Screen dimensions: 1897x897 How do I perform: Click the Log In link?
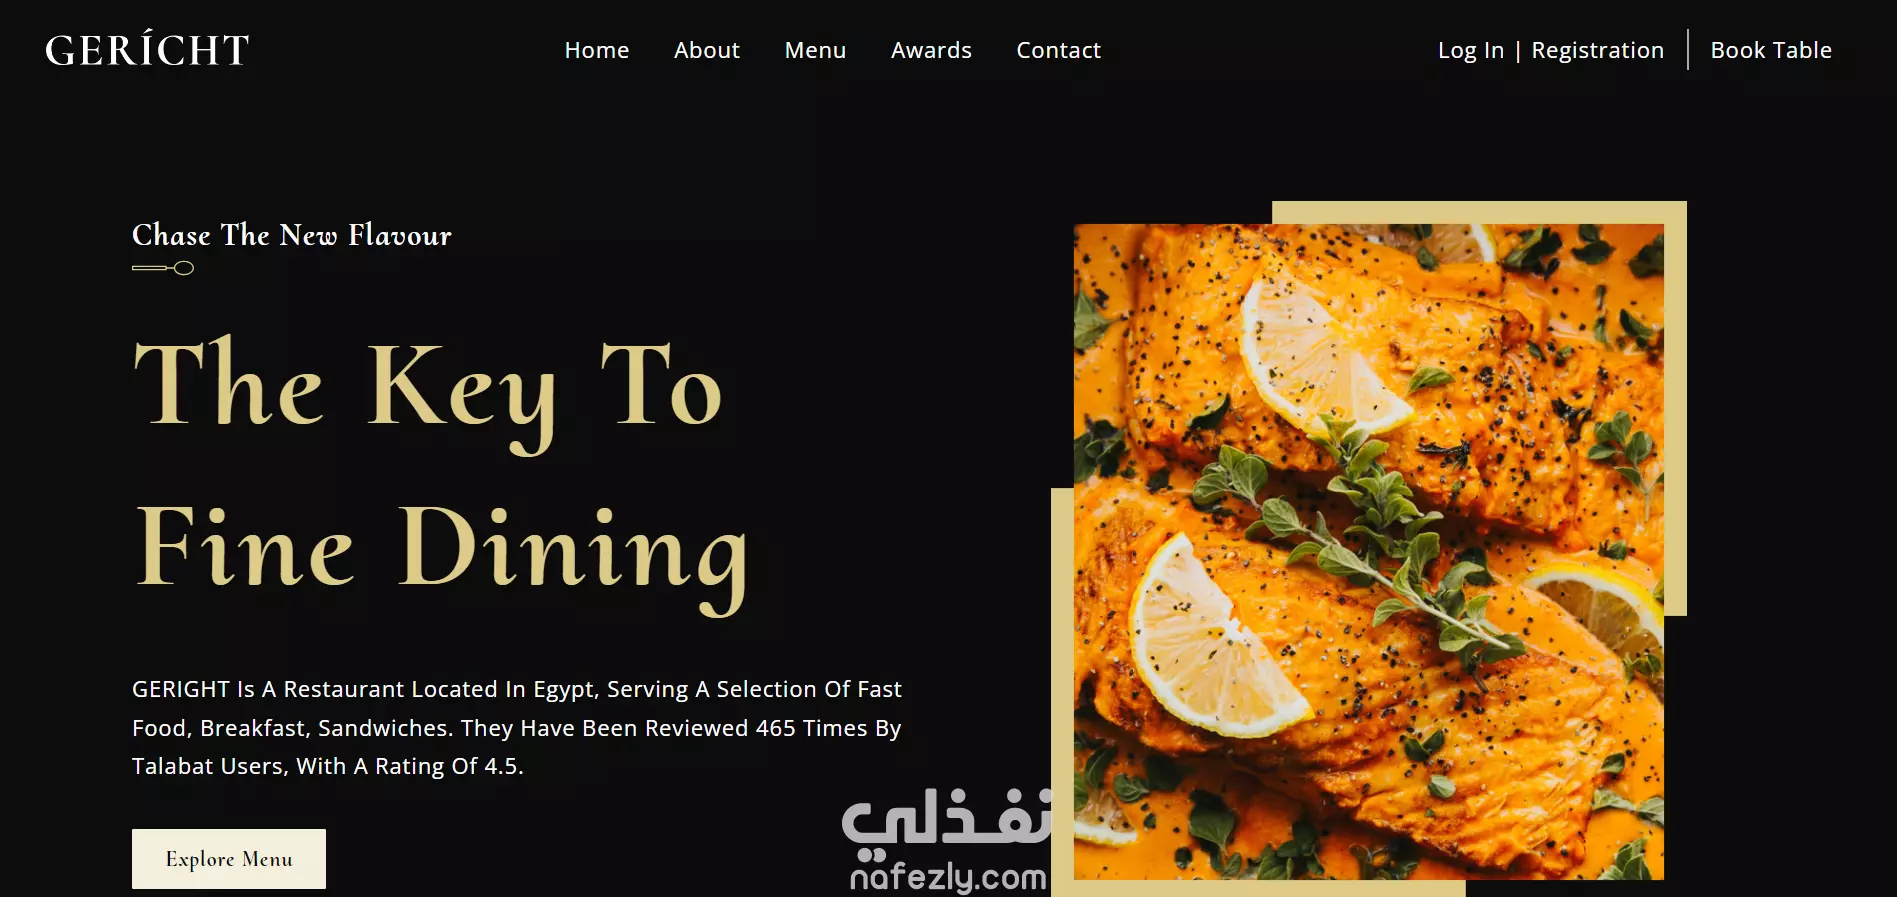1471,50
